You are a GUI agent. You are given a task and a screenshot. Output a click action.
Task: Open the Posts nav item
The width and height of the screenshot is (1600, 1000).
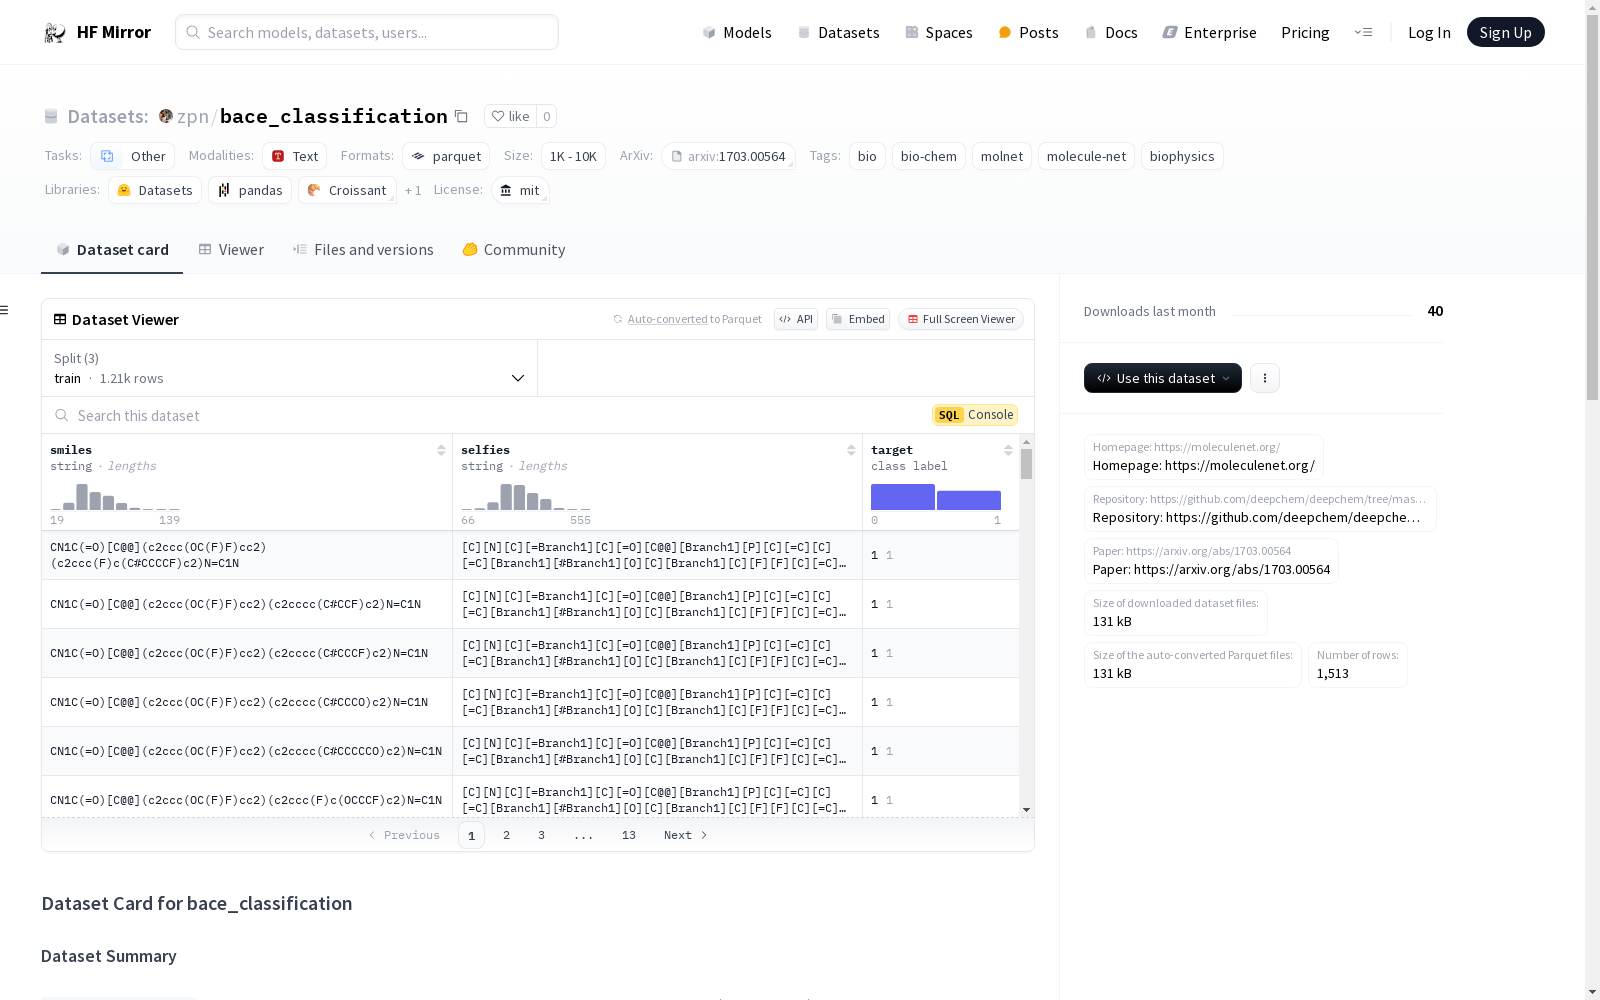[x=1028, y=33]
